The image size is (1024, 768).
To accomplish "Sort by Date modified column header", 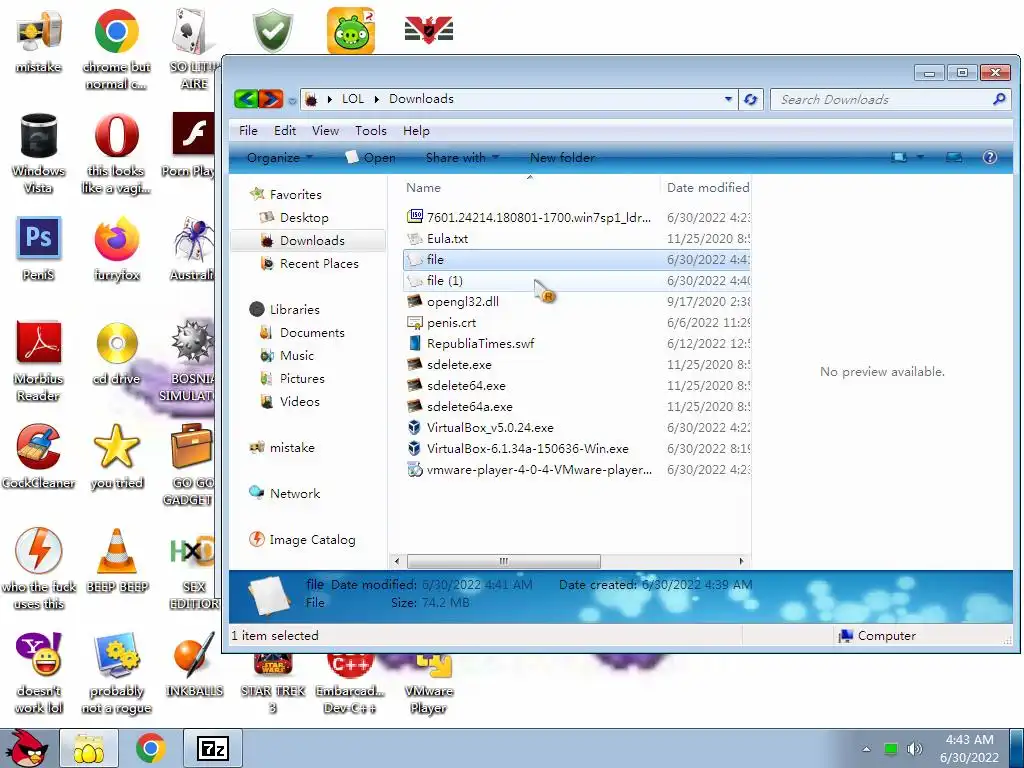I will (x=708, y=187).
